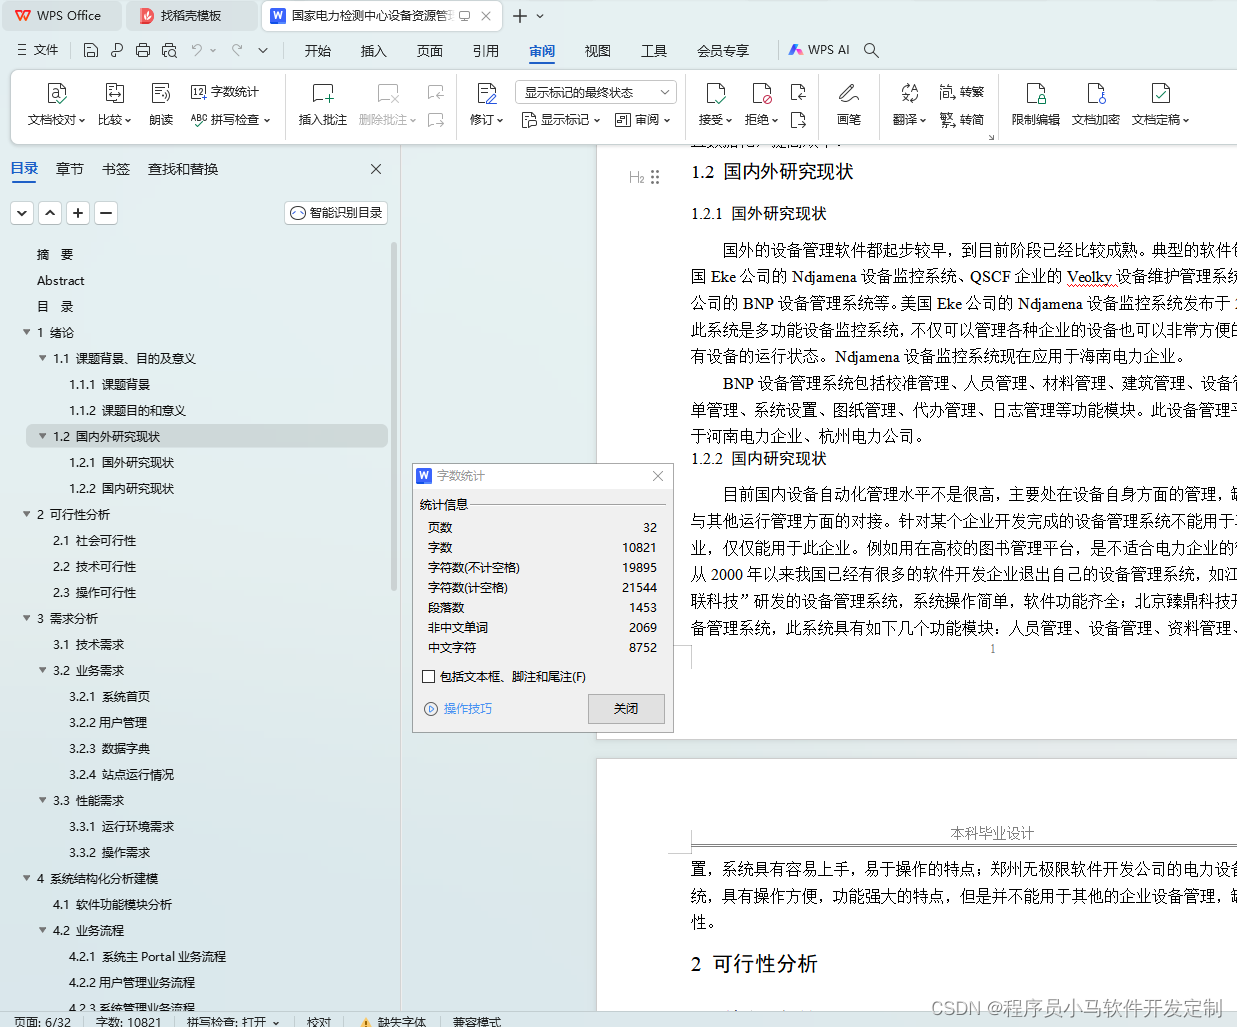Open WPS AI assistant
The width and height of the screenshot is (1237, 1027).
pyautogui.click(x=819, y=50)
